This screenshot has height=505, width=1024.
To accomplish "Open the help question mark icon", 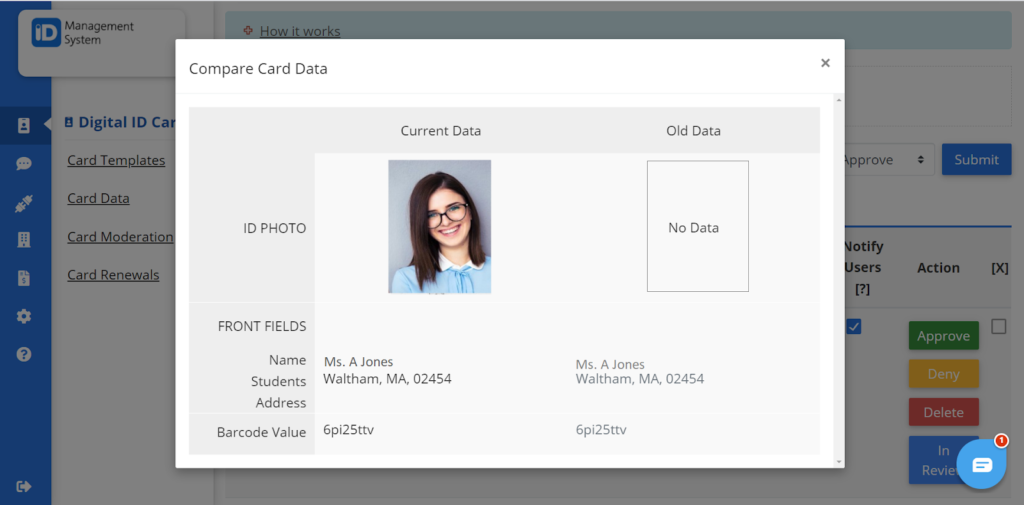I will click(x=24, y=355).
